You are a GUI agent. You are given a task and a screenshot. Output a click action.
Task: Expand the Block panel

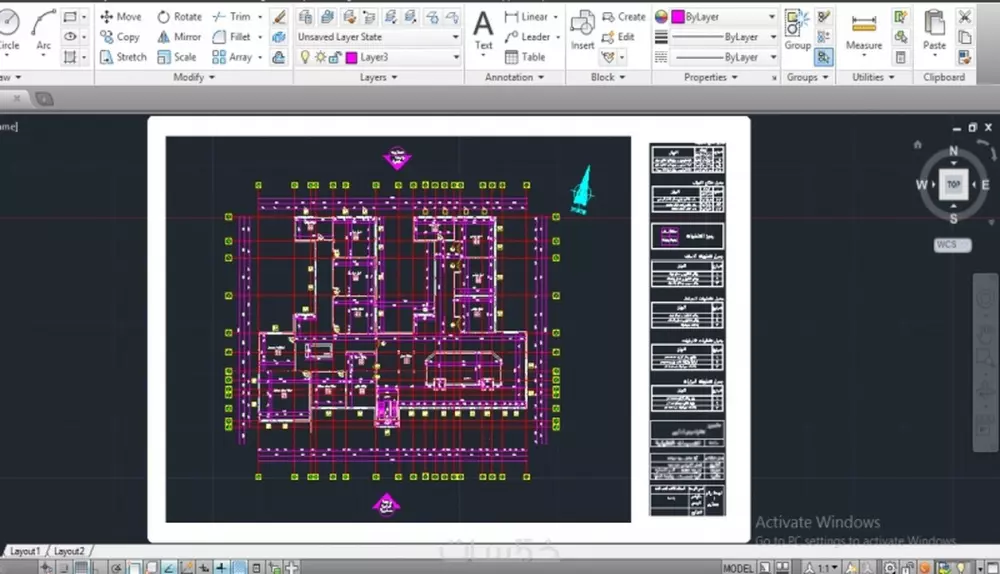pos(608,77)
